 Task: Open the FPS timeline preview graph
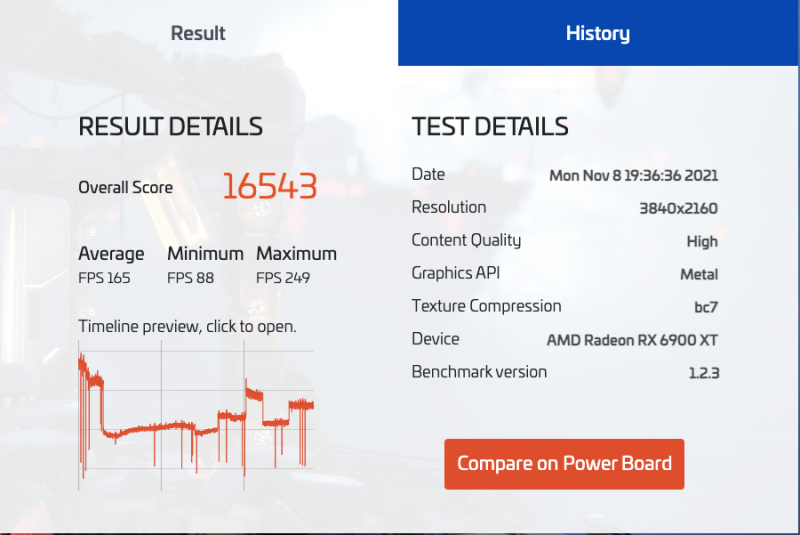196,416
